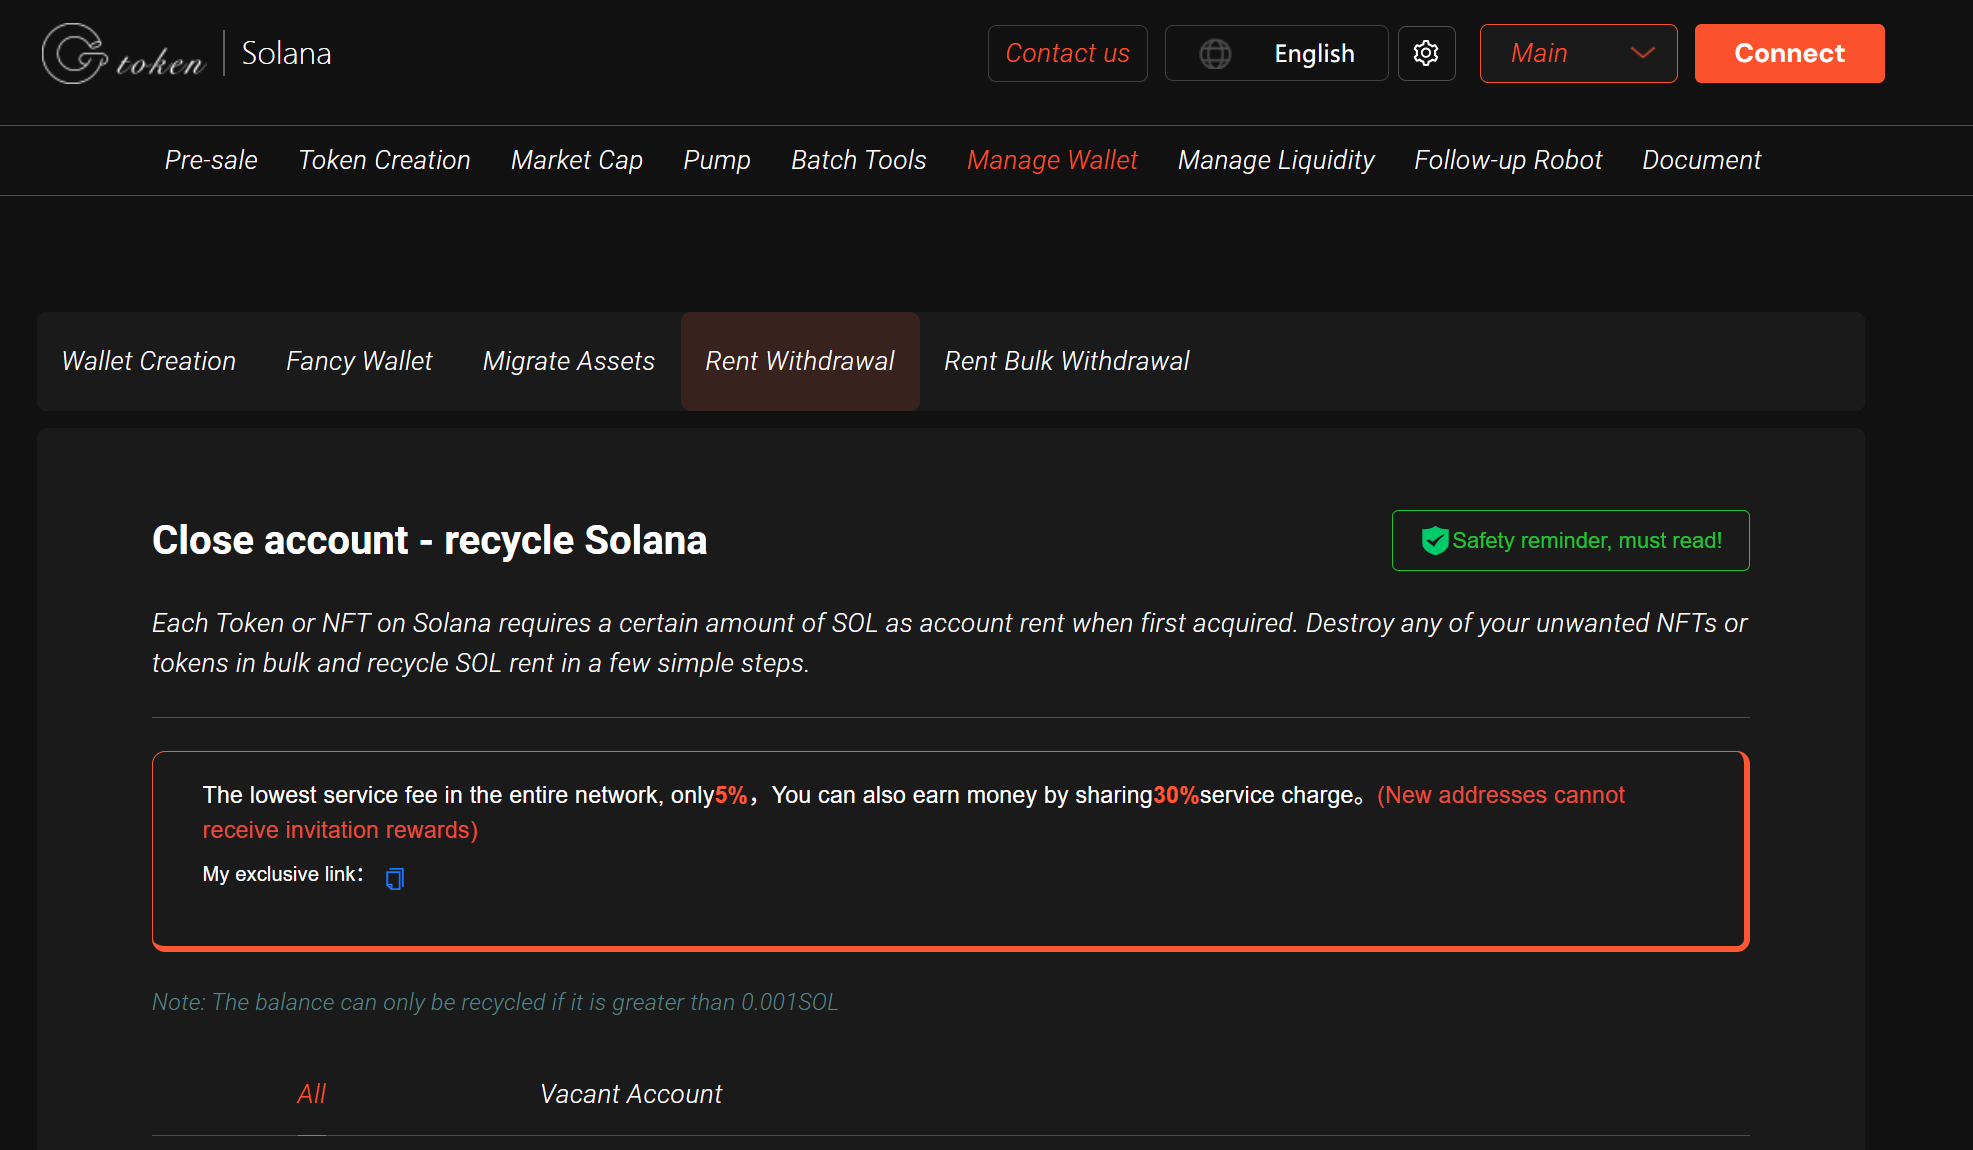Click the G token logo
Image resolution: width=1973 pixels, height=1150 pixels.
coord(122,53)
